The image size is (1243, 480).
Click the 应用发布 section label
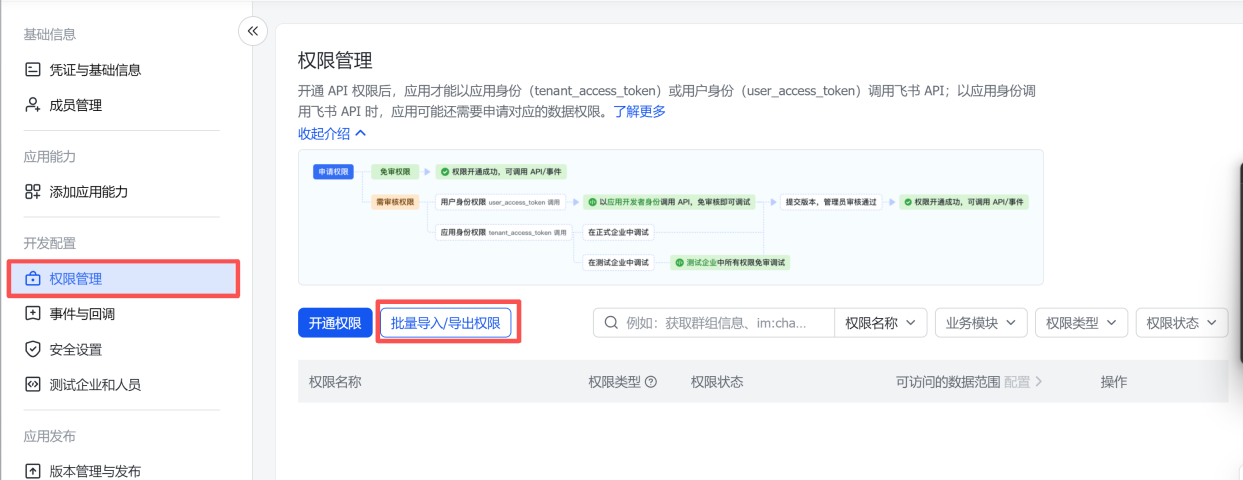click(50, 436)
